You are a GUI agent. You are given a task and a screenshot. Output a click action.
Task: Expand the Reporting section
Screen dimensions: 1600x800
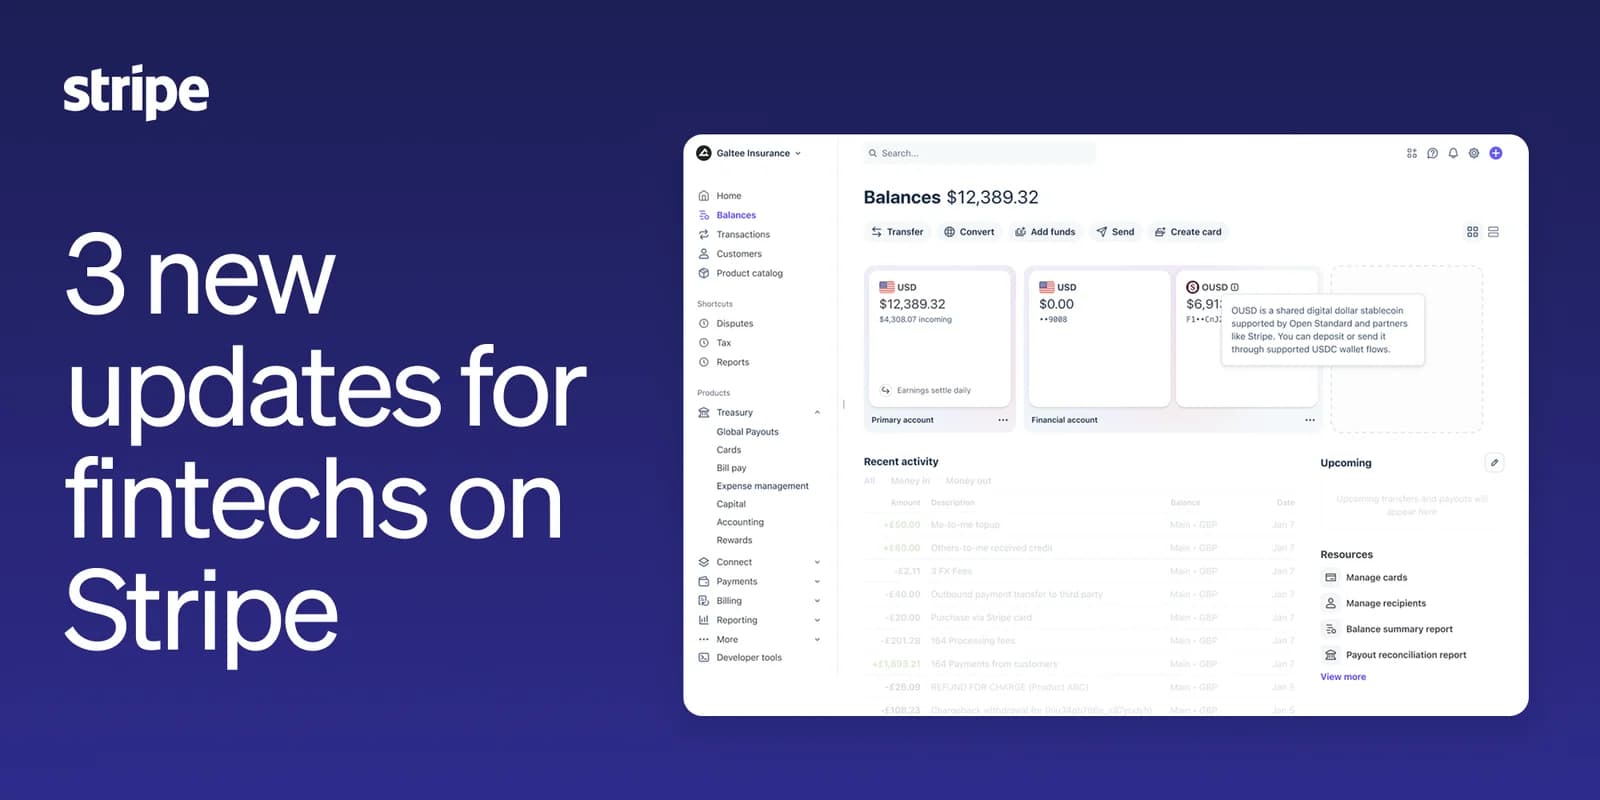click(x=817, y=620)
